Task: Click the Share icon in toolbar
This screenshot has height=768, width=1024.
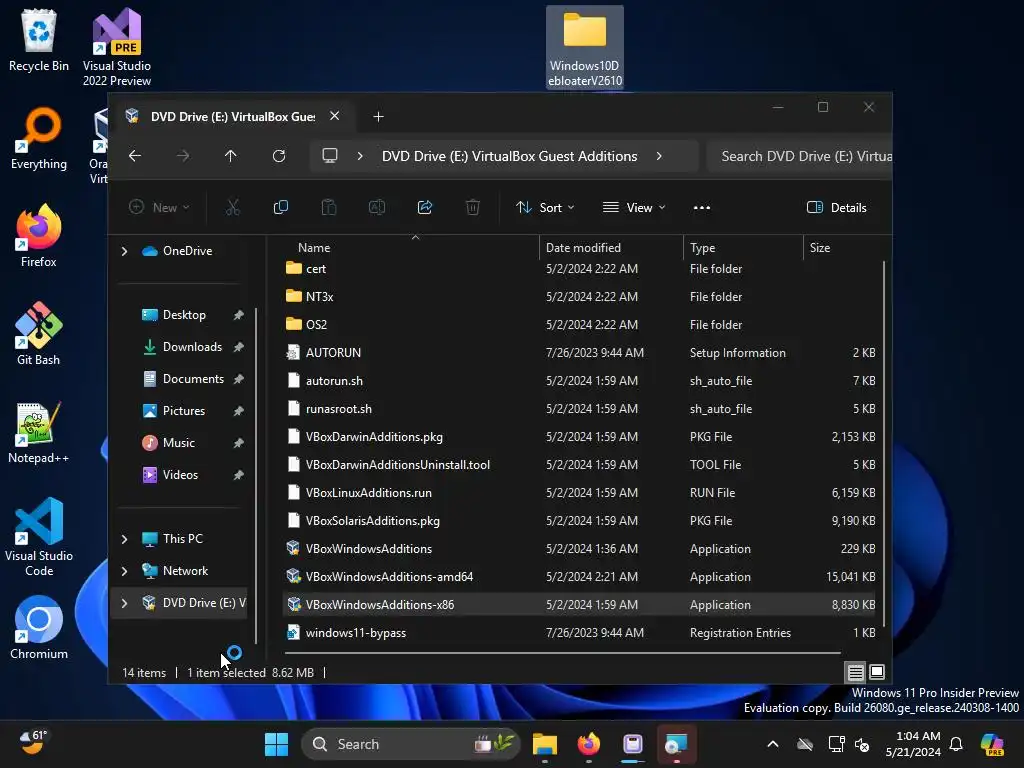Action: tap(425, 208)
